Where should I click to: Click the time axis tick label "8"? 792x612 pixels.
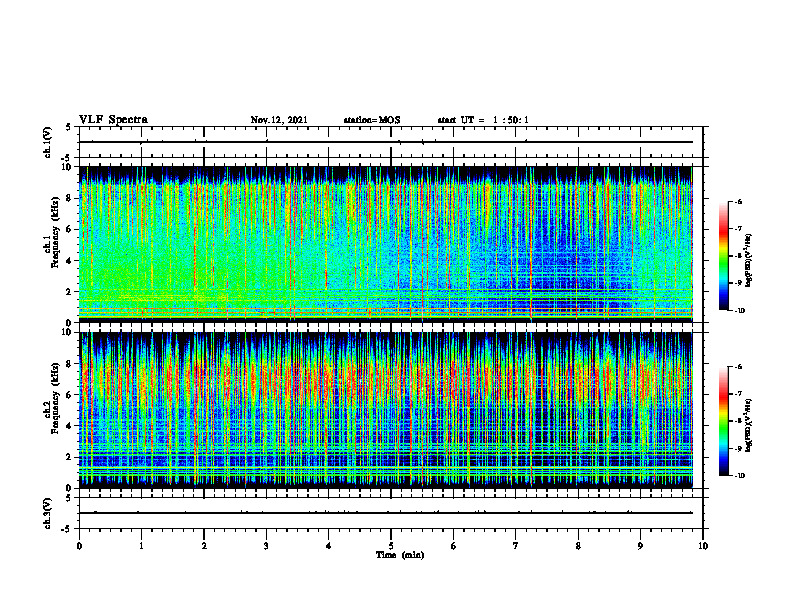(578, 546)
